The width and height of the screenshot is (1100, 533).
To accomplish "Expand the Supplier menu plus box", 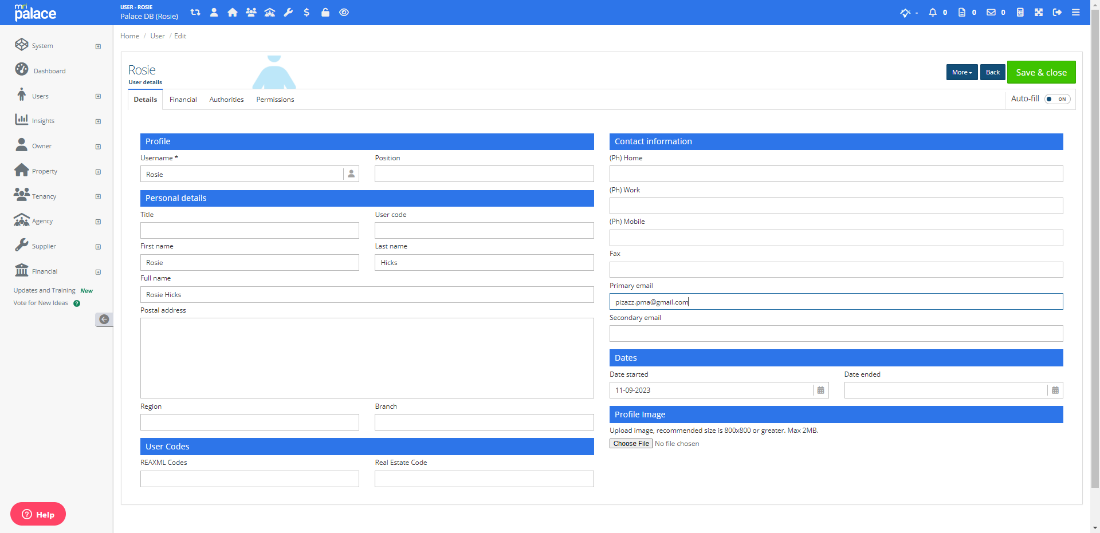I will coord(98,247).
